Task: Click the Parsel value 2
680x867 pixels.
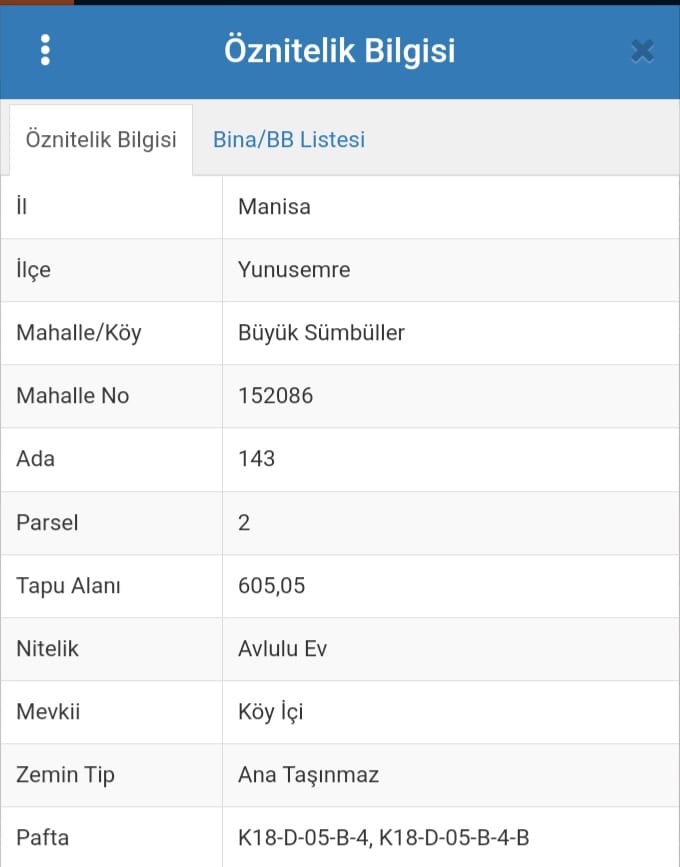Action: click(244, 523)
